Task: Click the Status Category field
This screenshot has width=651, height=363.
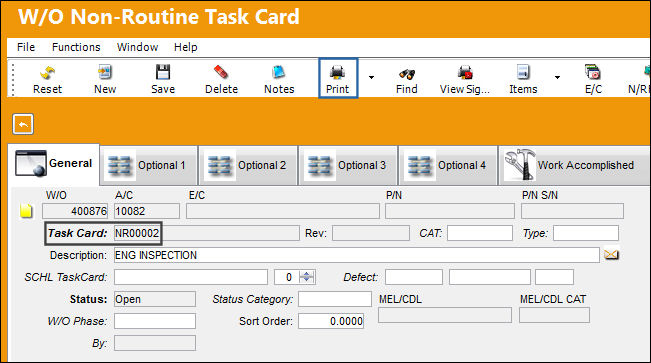Action: [x=335, y=299]
